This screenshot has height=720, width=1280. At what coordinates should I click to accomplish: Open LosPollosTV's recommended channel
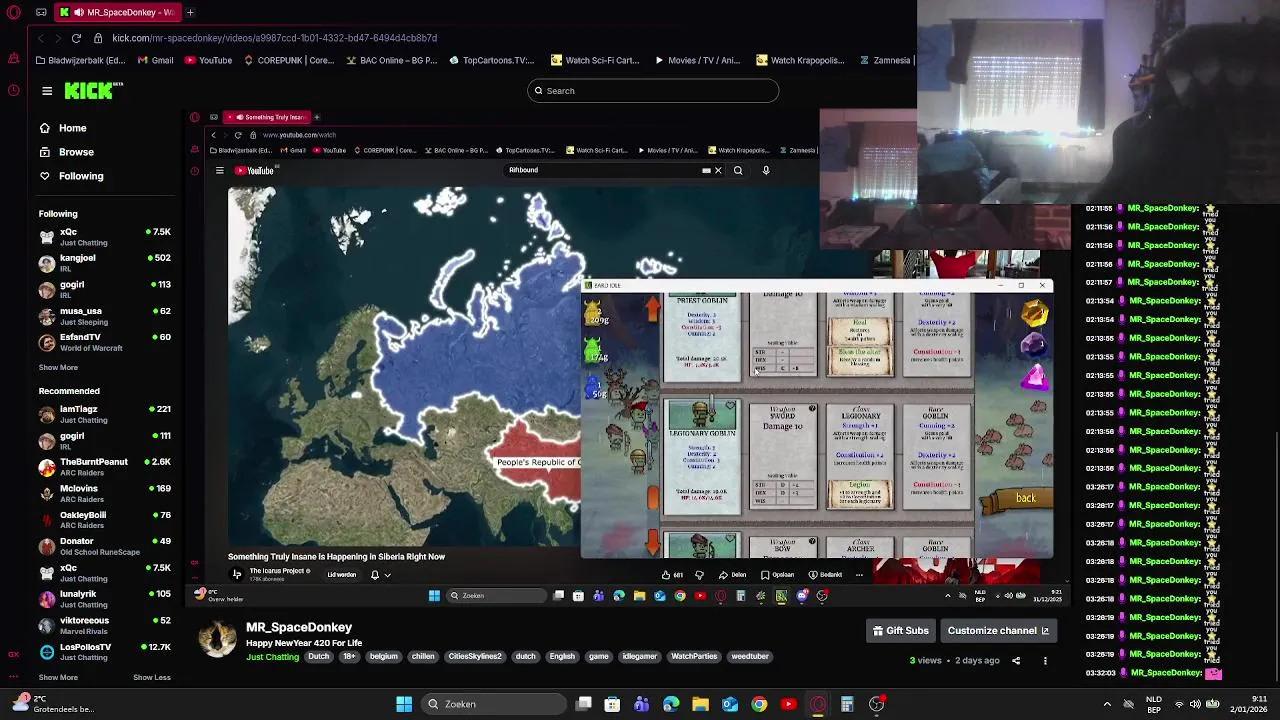(x=105, y=652)
